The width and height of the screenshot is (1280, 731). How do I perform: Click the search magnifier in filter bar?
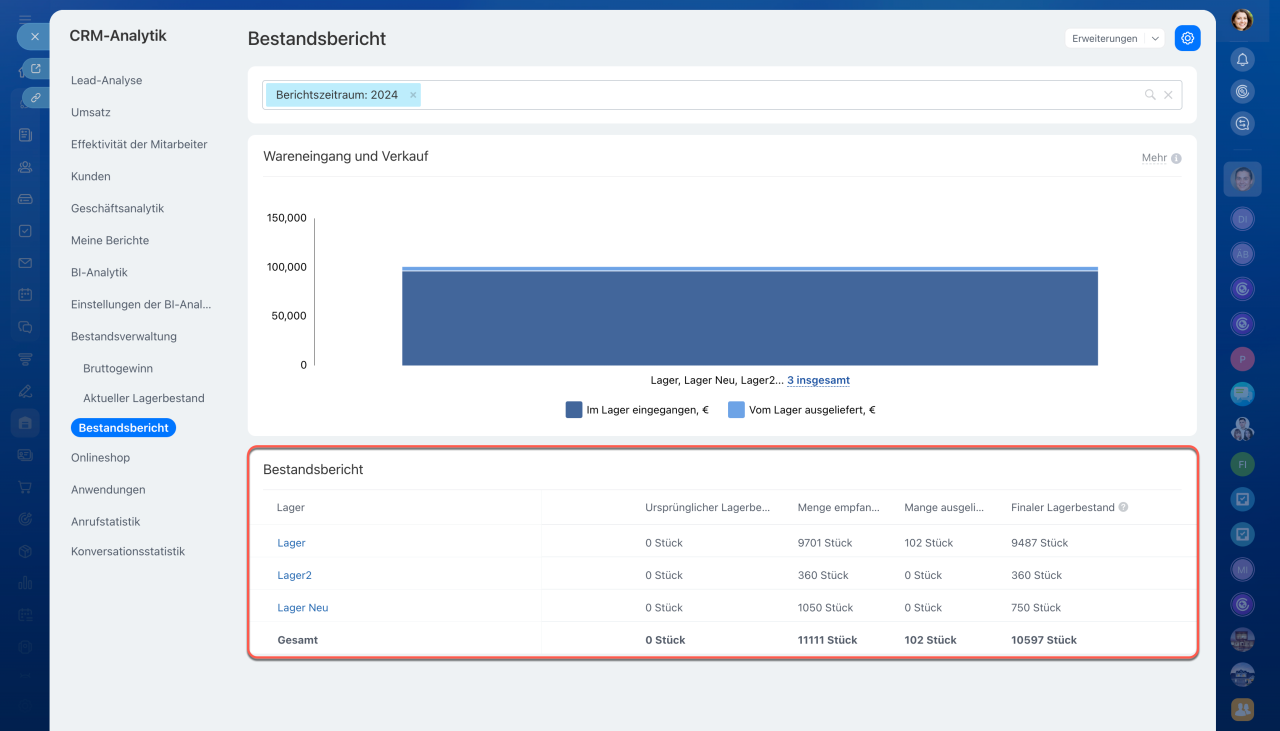(1150, 95)
